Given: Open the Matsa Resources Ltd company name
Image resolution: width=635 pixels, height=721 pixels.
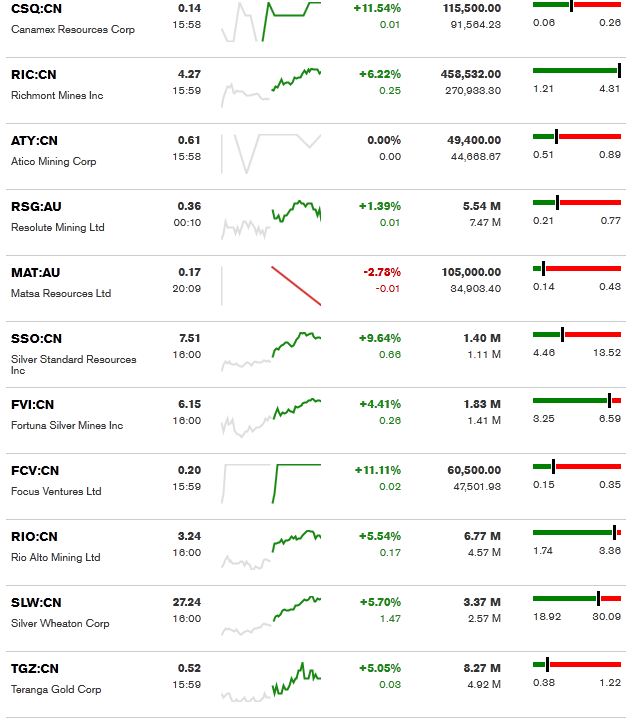Looking at the screenshot, I should (x=61, y=294).
